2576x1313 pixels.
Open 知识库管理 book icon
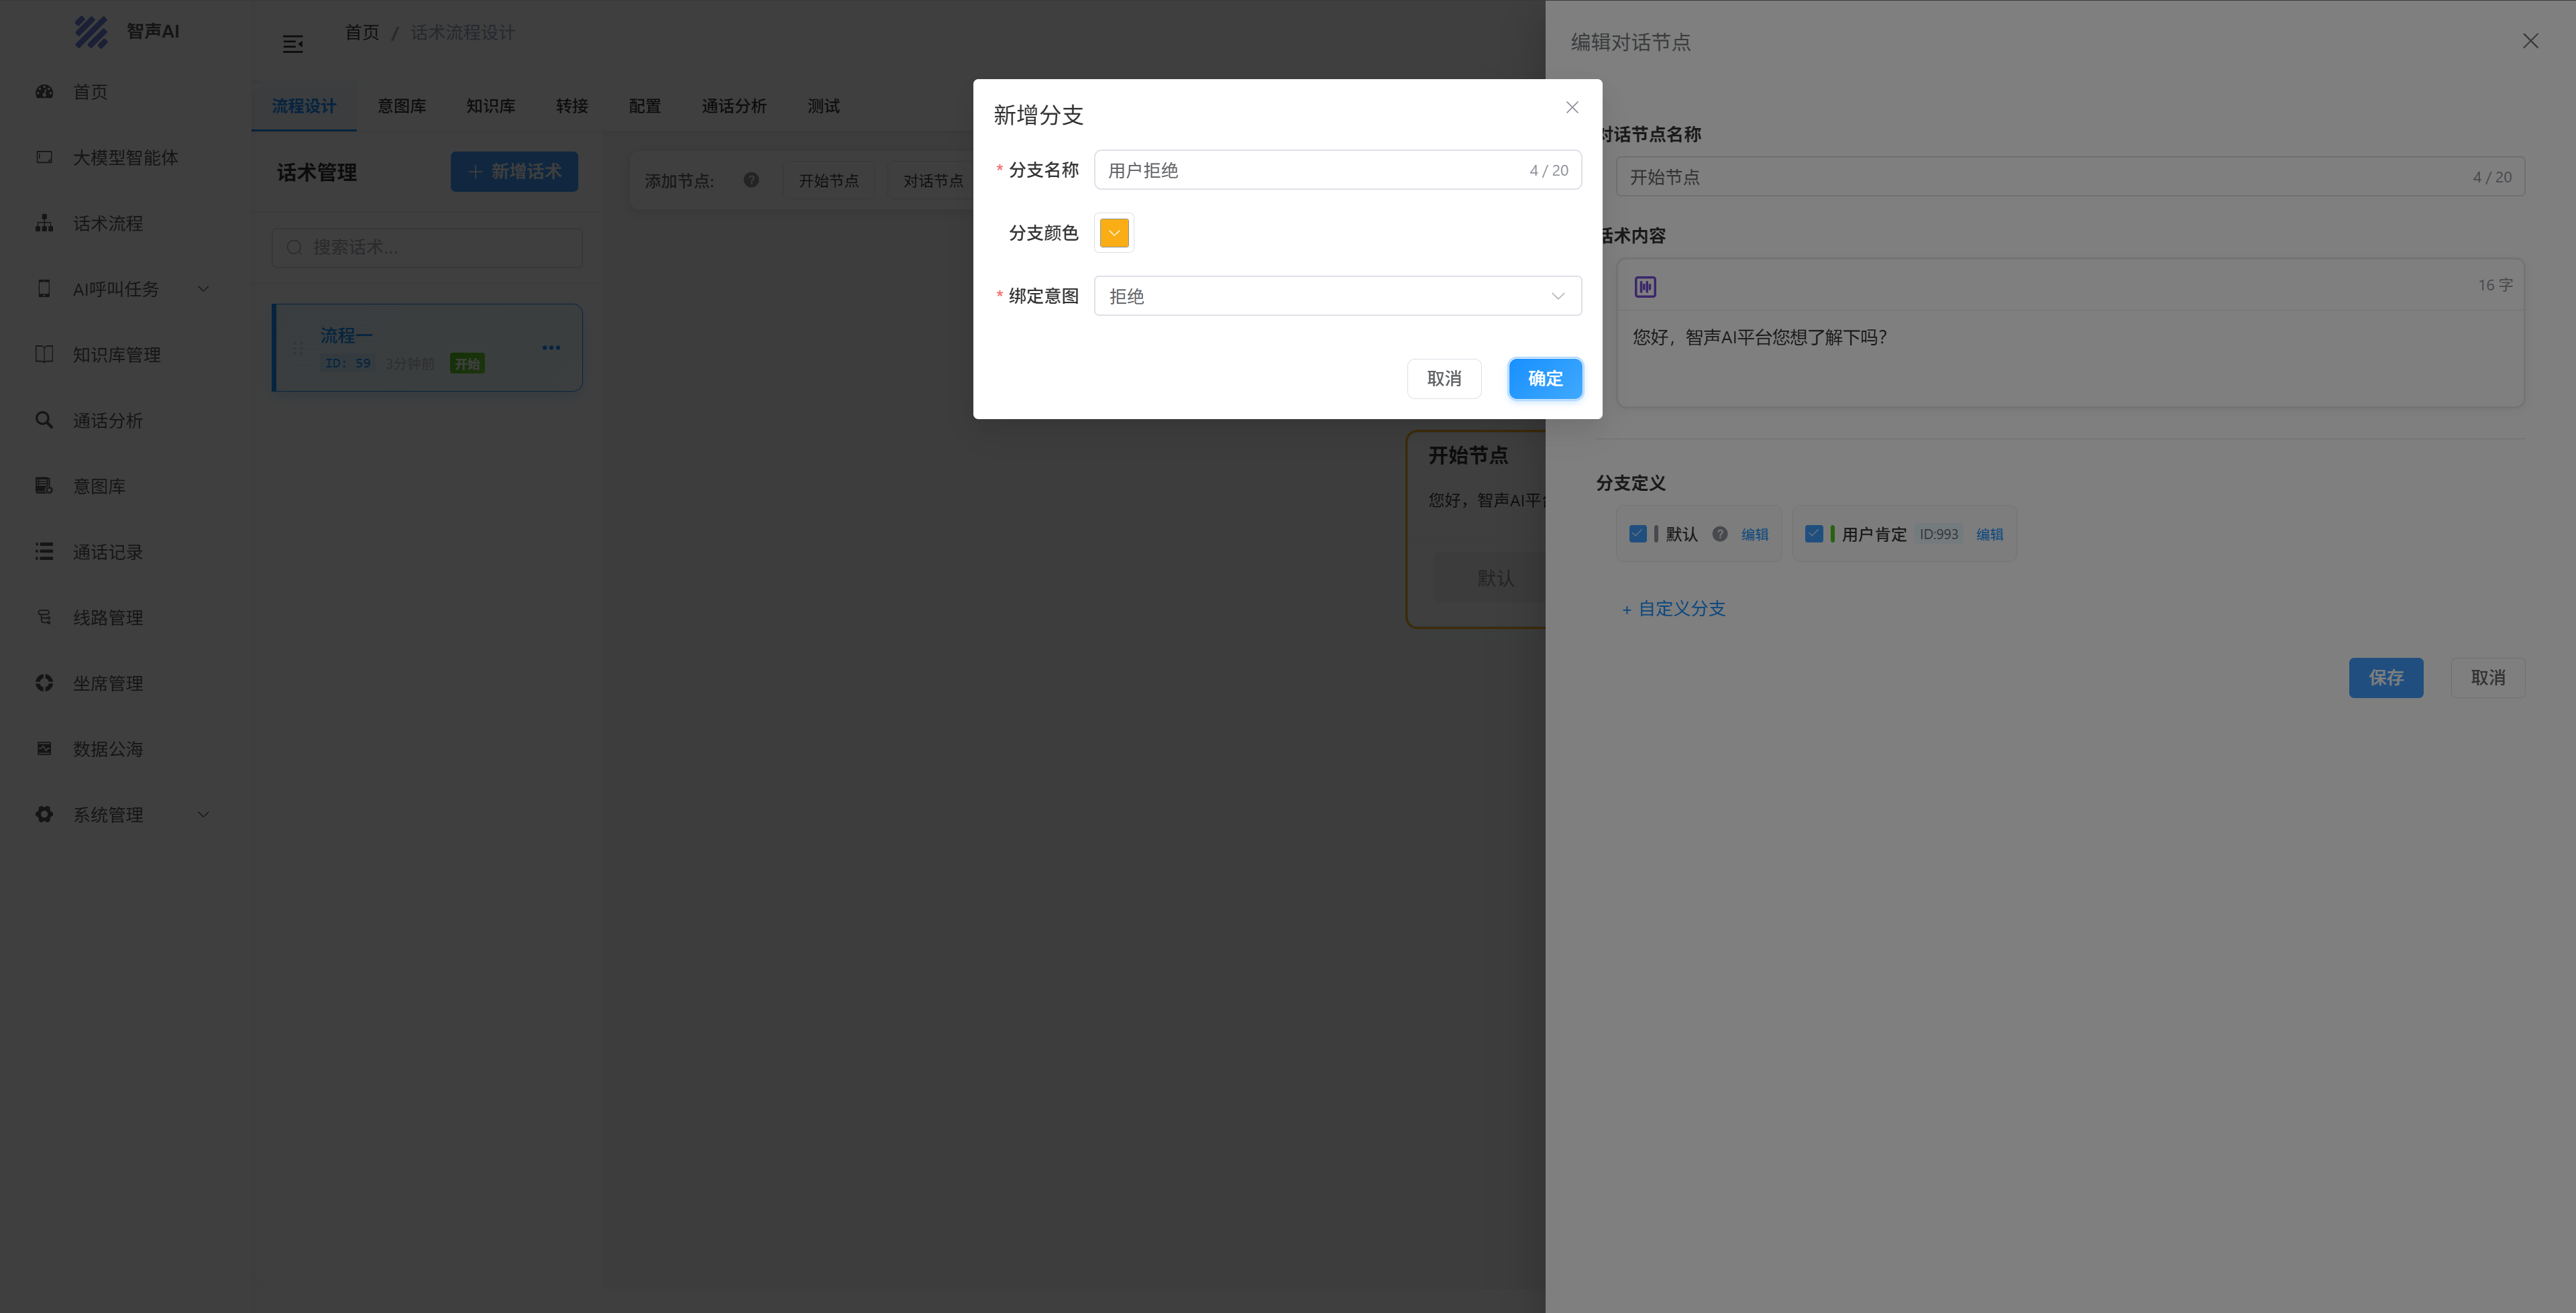click(x=44, y=354)
